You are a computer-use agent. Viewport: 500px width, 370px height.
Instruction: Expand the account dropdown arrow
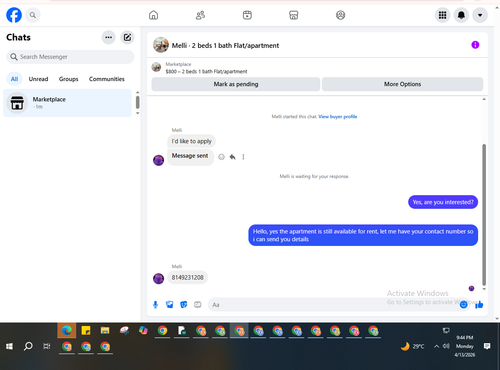pos(480,15)
